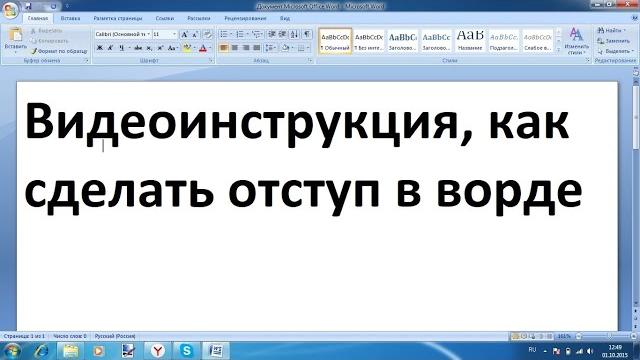640x360 pixels.
Task: Click the Word document icon in taskbar
Action: coord(216,351)
